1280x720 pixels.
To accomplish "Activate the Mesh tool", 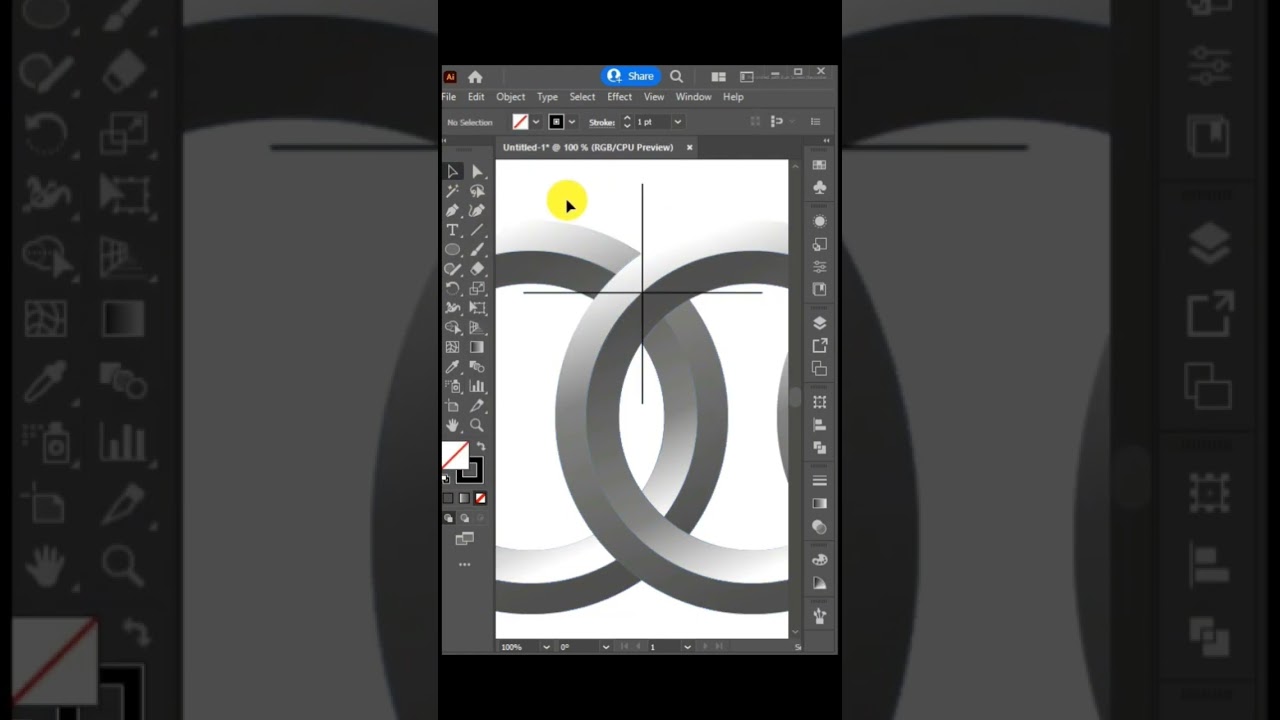I will pos(453,347).
